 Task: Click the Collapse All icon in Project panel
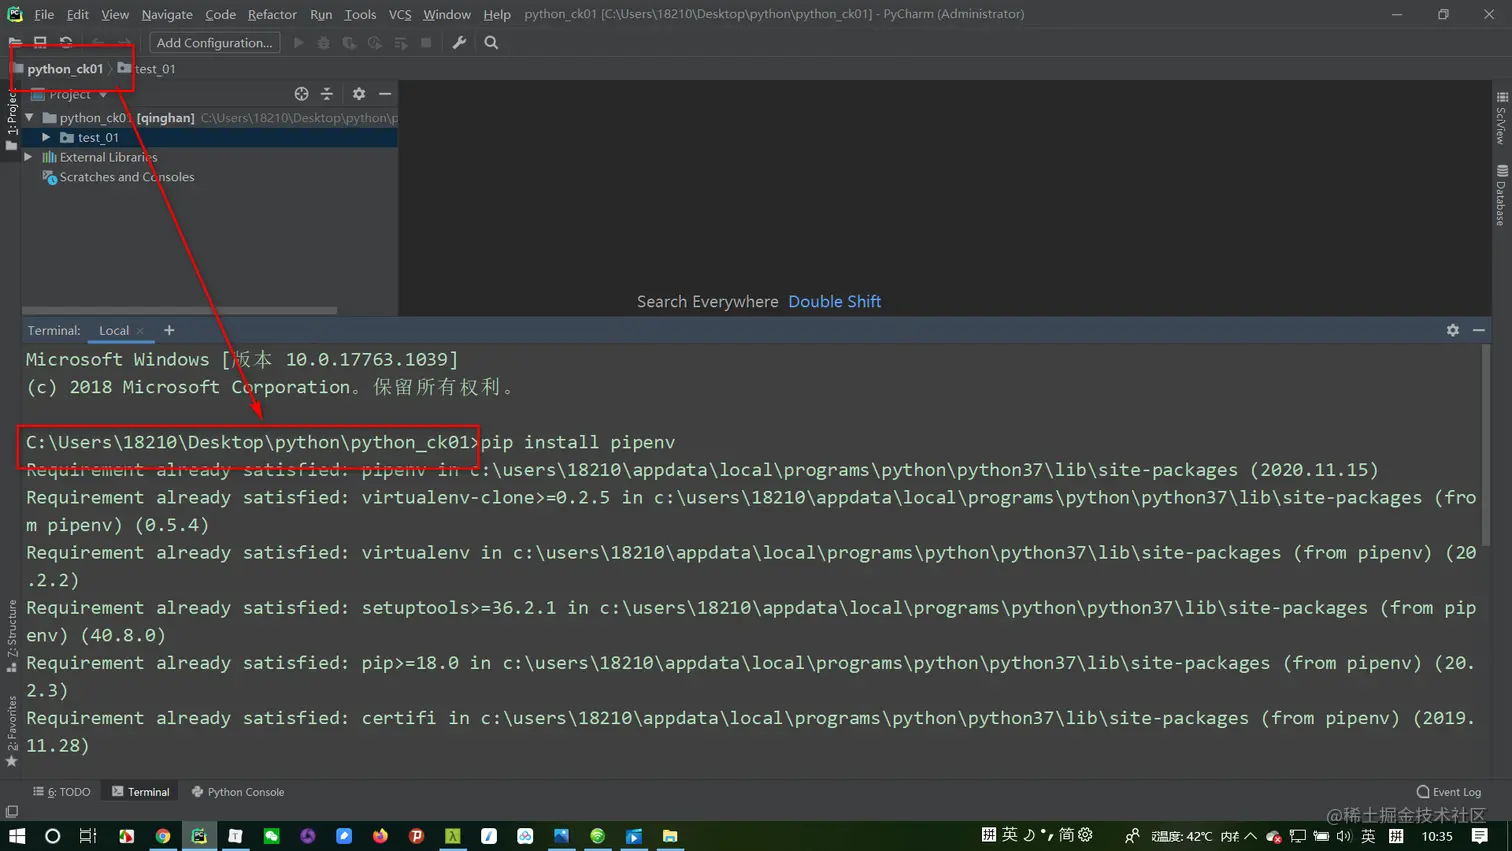[x=327, y=94]
